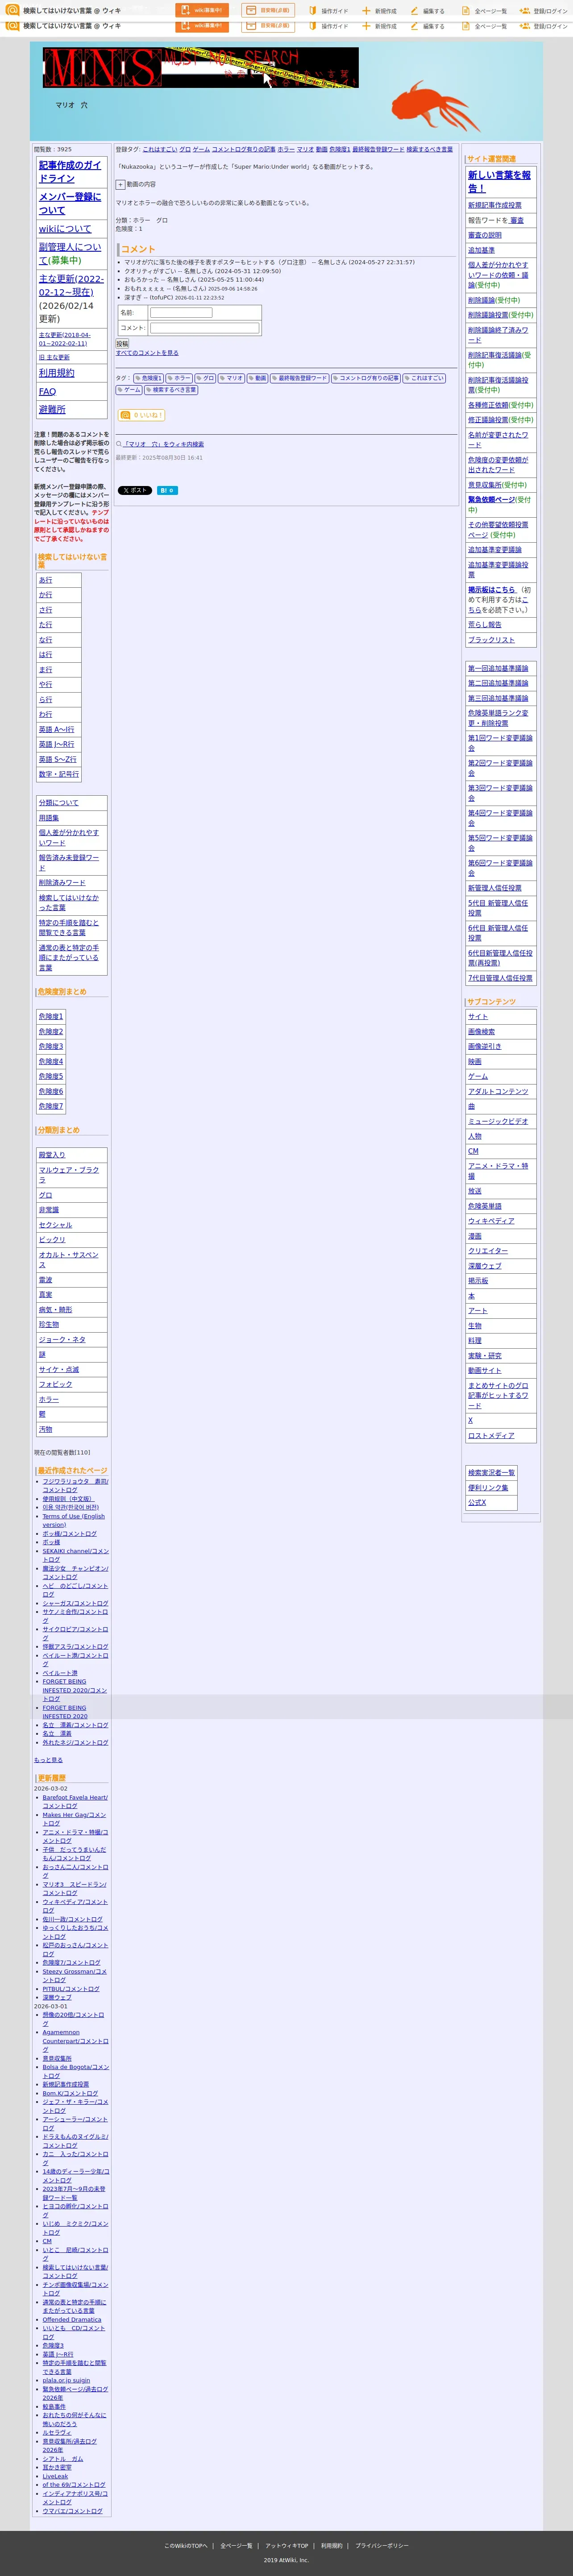This screenshot has height=2576, width=573.
Task: Open マルウェア・ブラクラ category
Action: [70, 1175]
